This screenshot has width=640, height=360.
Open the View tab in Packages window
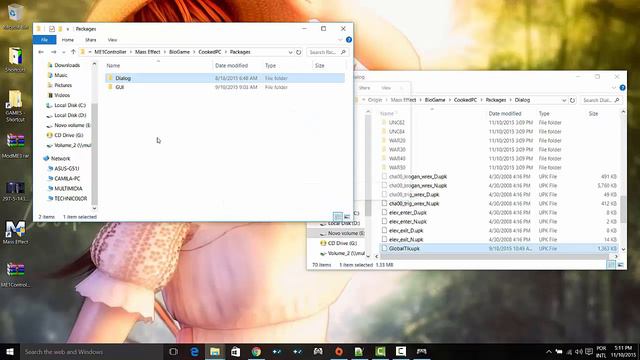pos(112,40)
